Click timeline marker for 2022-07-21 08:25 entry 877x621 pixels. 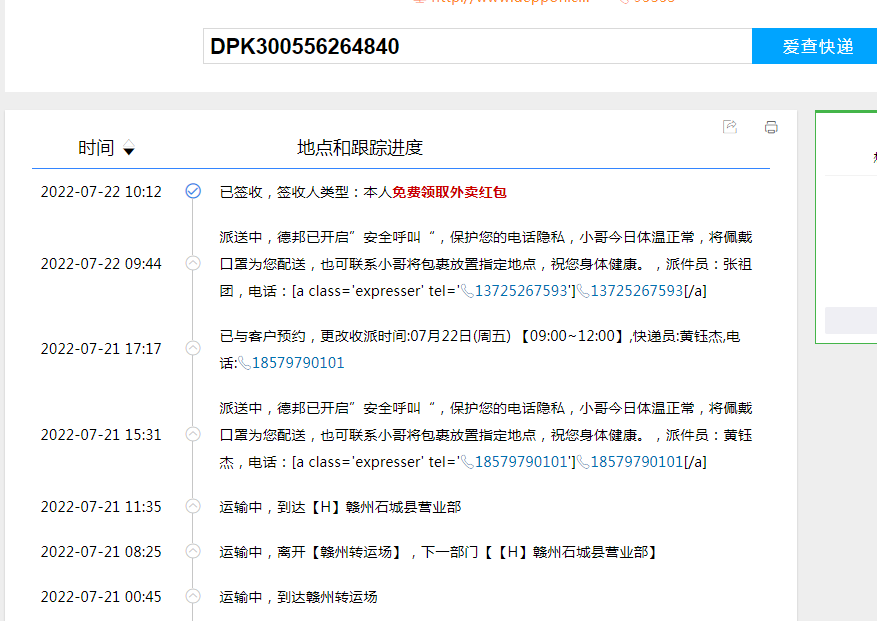click(x=193, y=552)
